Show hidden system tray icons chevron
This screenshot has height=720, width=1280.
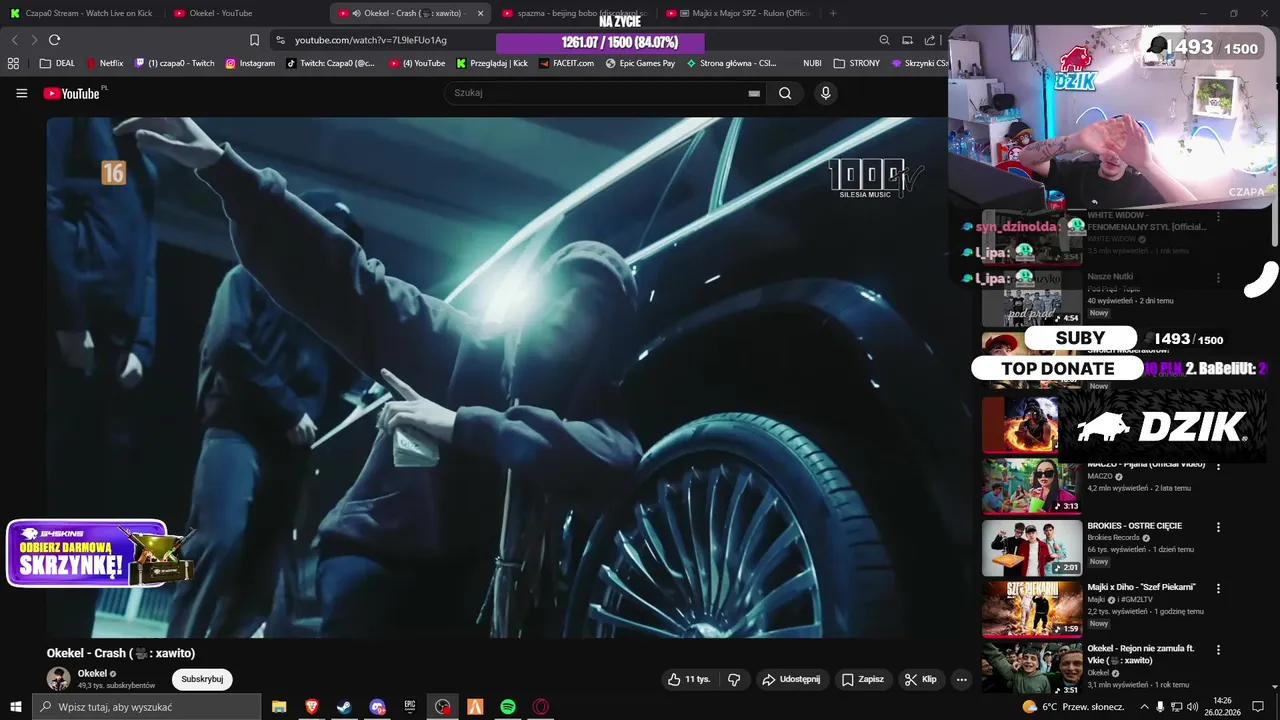(x=1145, y=706)
